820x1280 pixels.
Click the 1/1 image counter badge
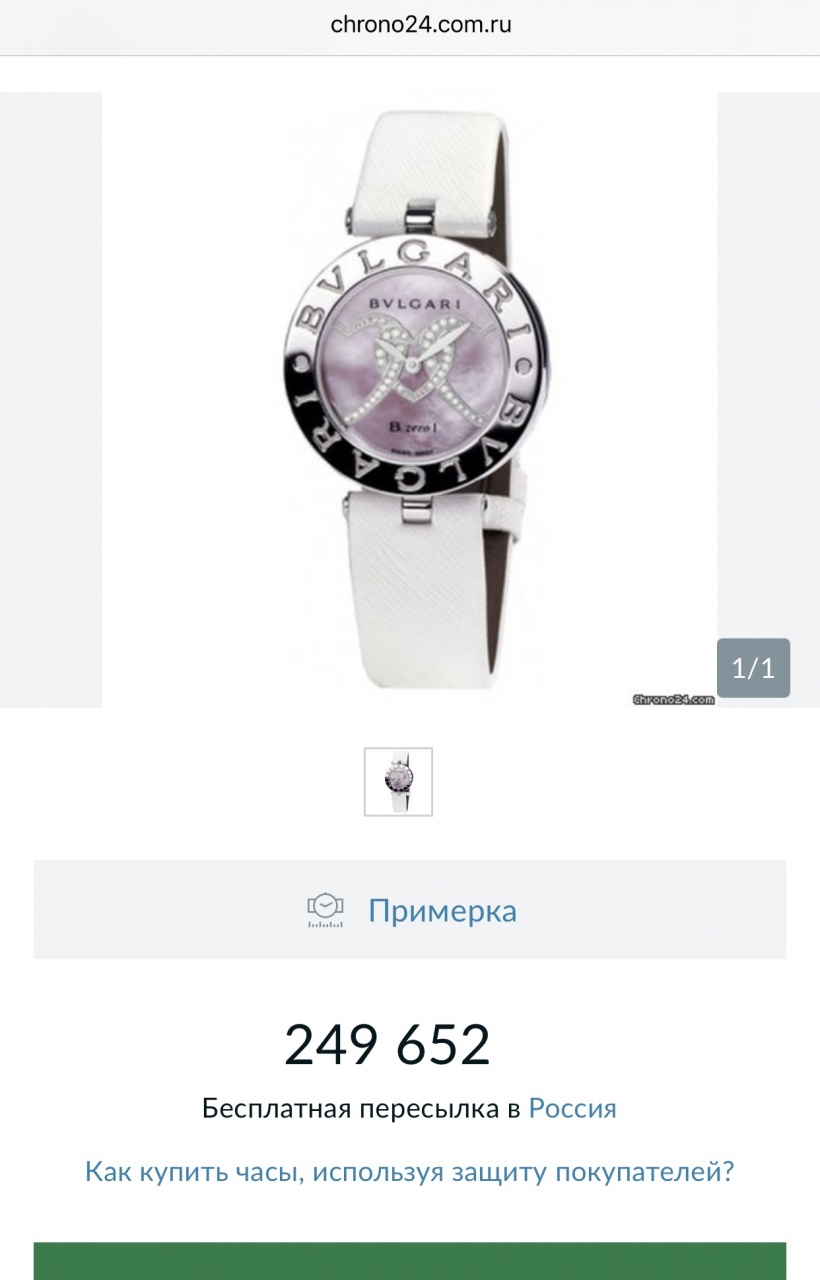pos(753,668)
